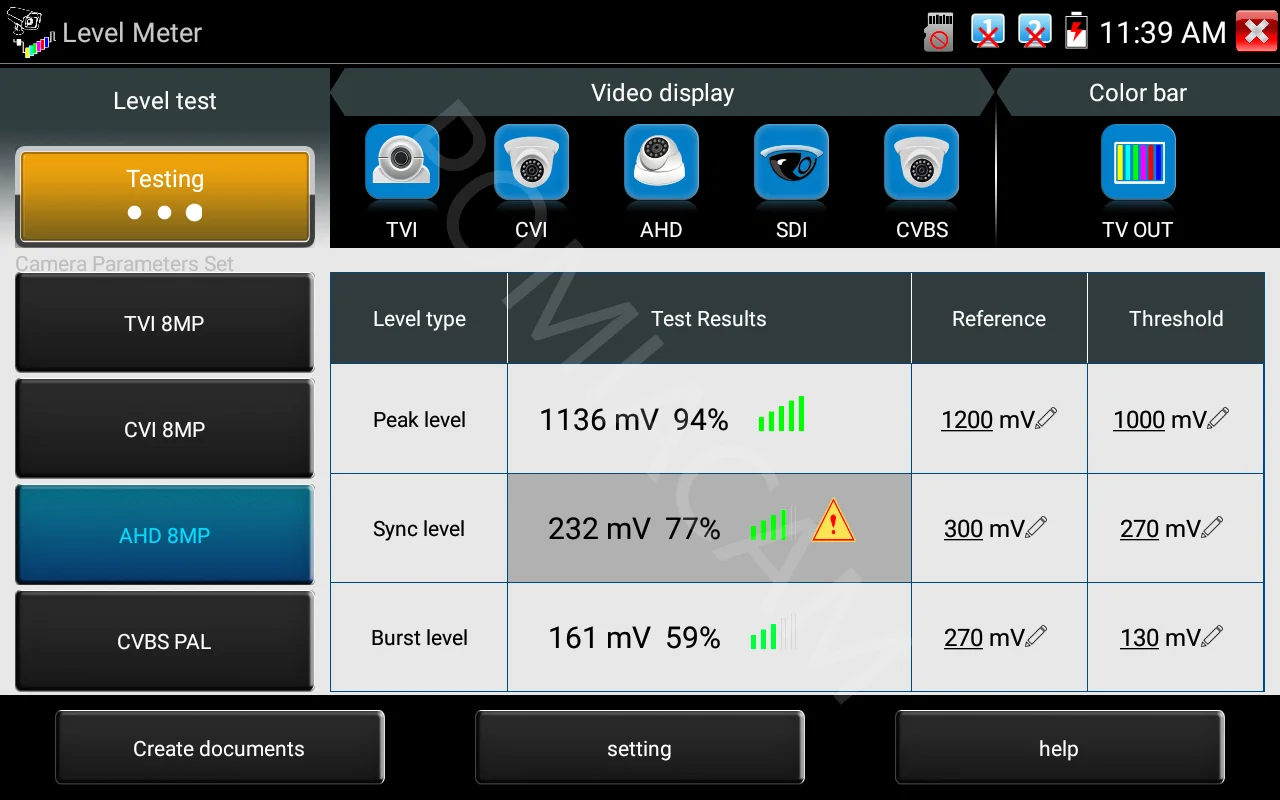
Task: Edit the Sync level threshold pencil icon
Action: coord(1212,527)
